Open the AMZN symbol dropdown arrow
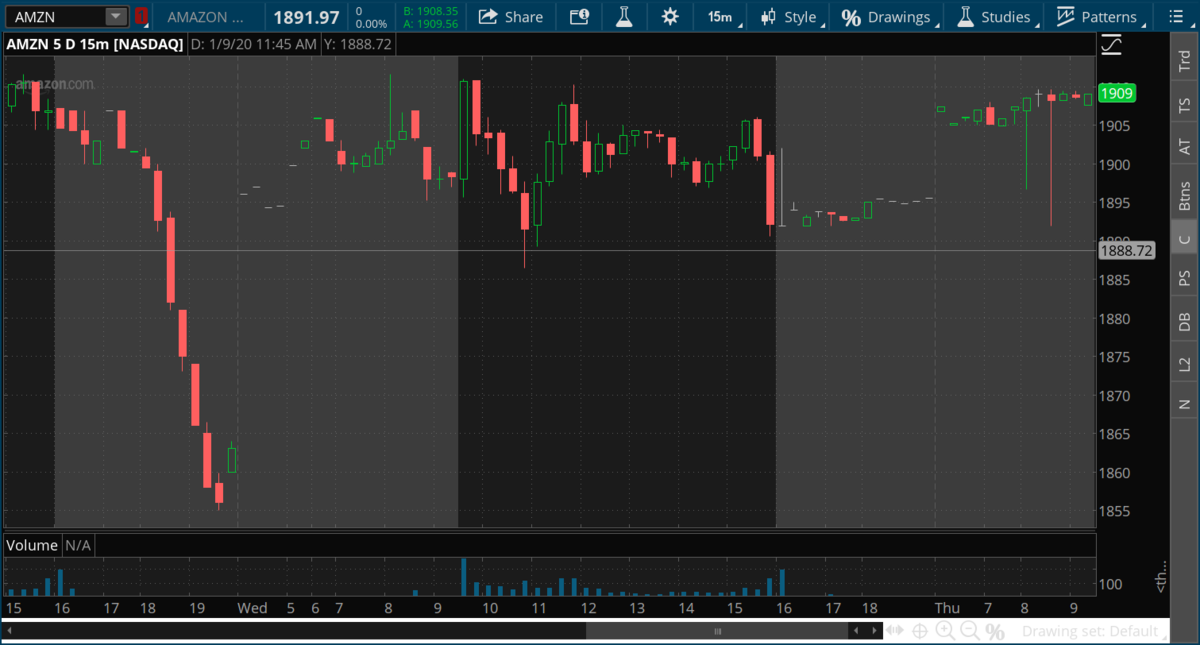 coord(116,16)
